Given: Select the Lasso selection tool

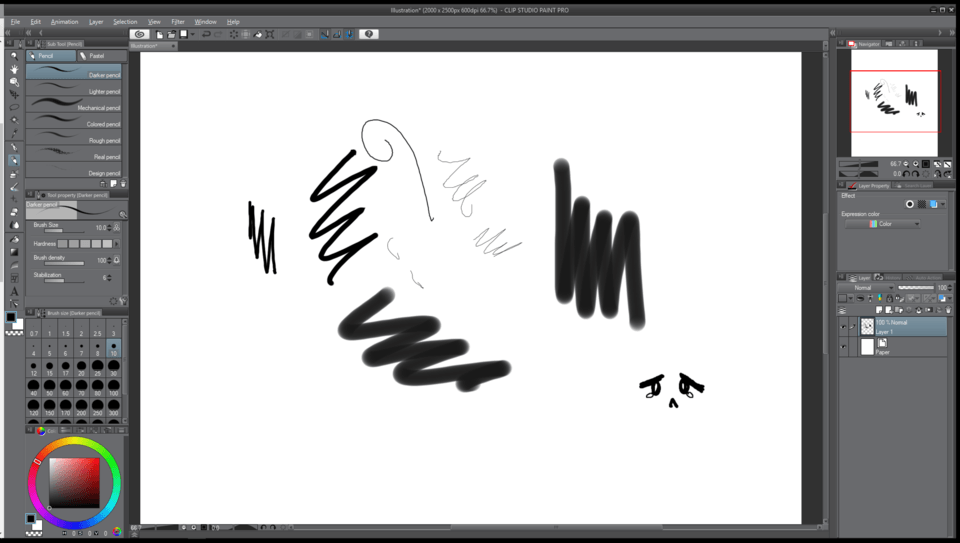Looking at the screenshot, I should pos(14,108).
